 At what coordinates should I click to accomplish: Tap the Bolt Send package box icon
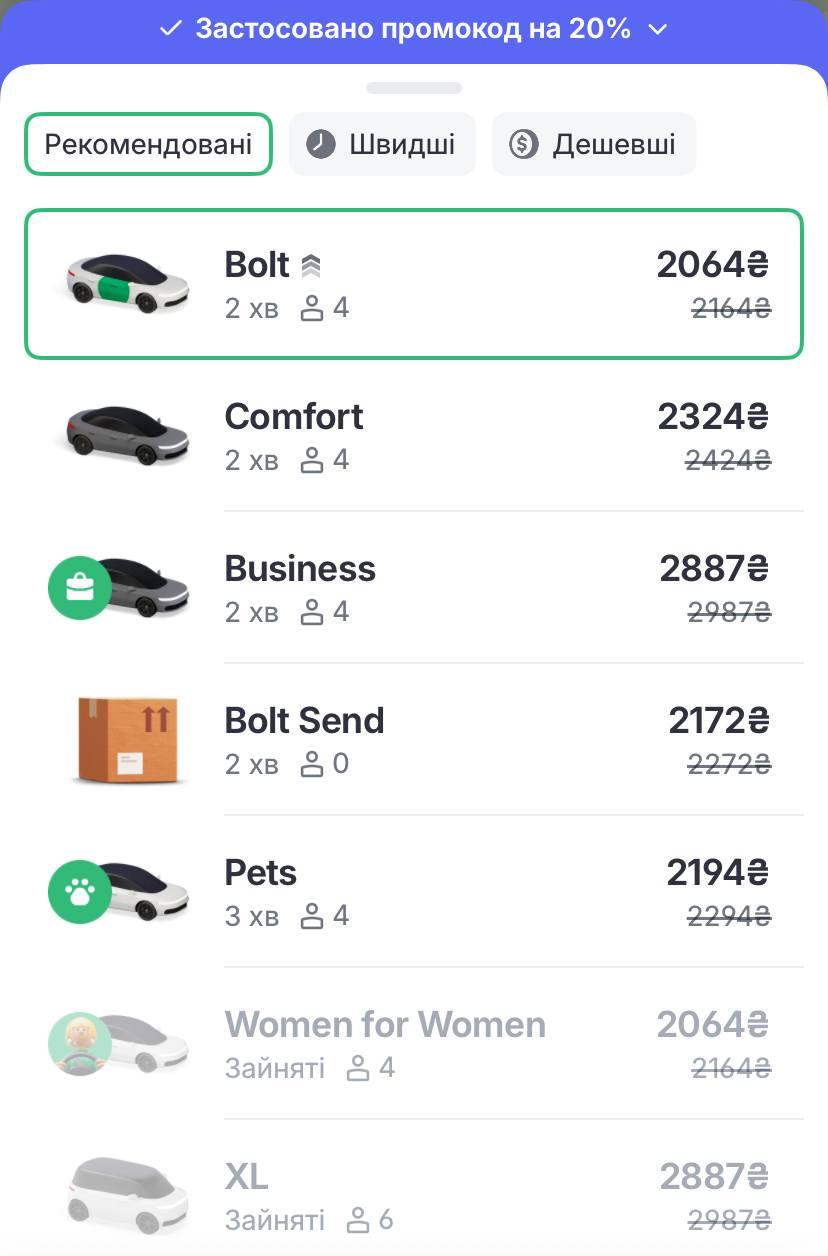click(x=127, y=740)
